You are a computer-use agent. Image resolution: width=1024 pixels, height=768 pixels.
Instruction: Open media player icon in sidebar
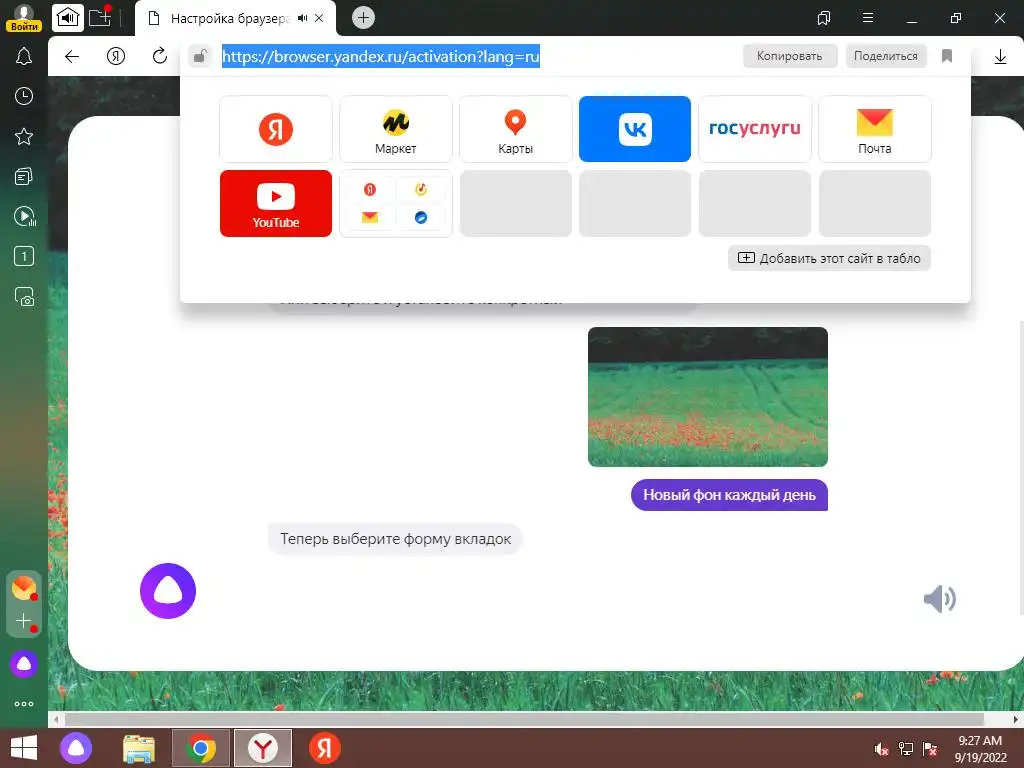24,216
